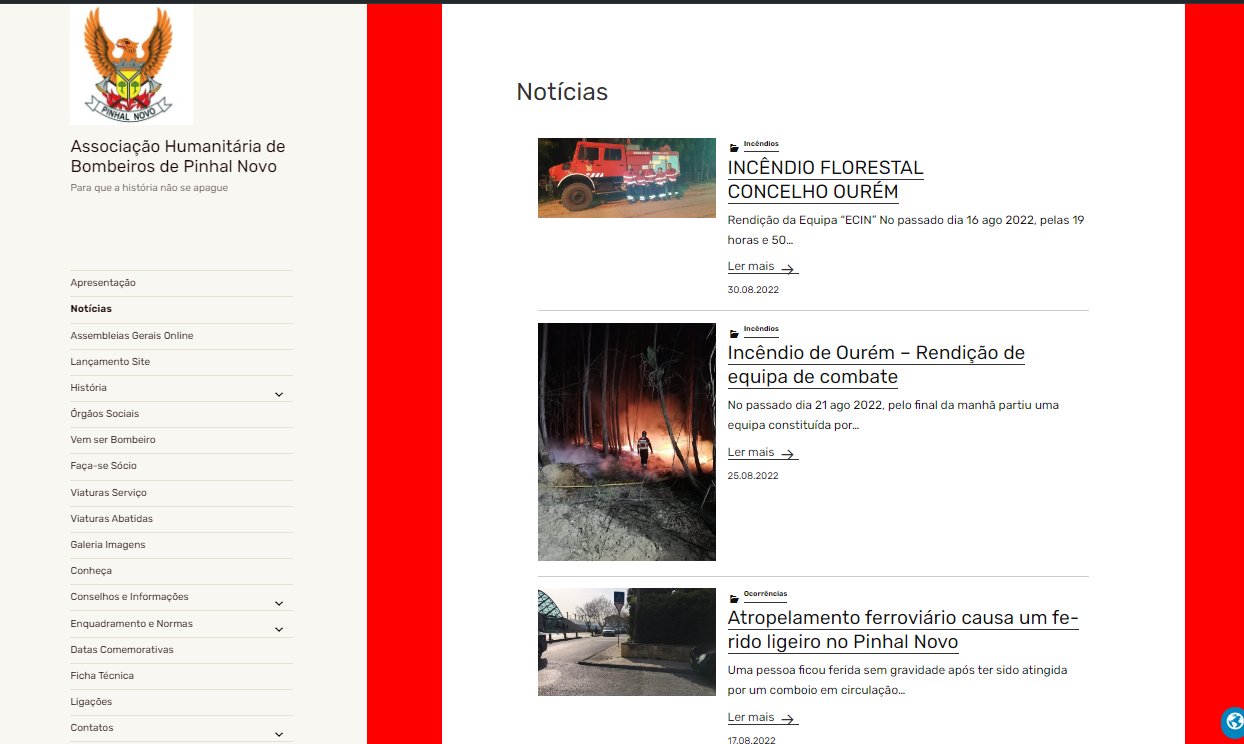Click the site title Associação Humanitária de Bombeiros

tap(177, 156)
